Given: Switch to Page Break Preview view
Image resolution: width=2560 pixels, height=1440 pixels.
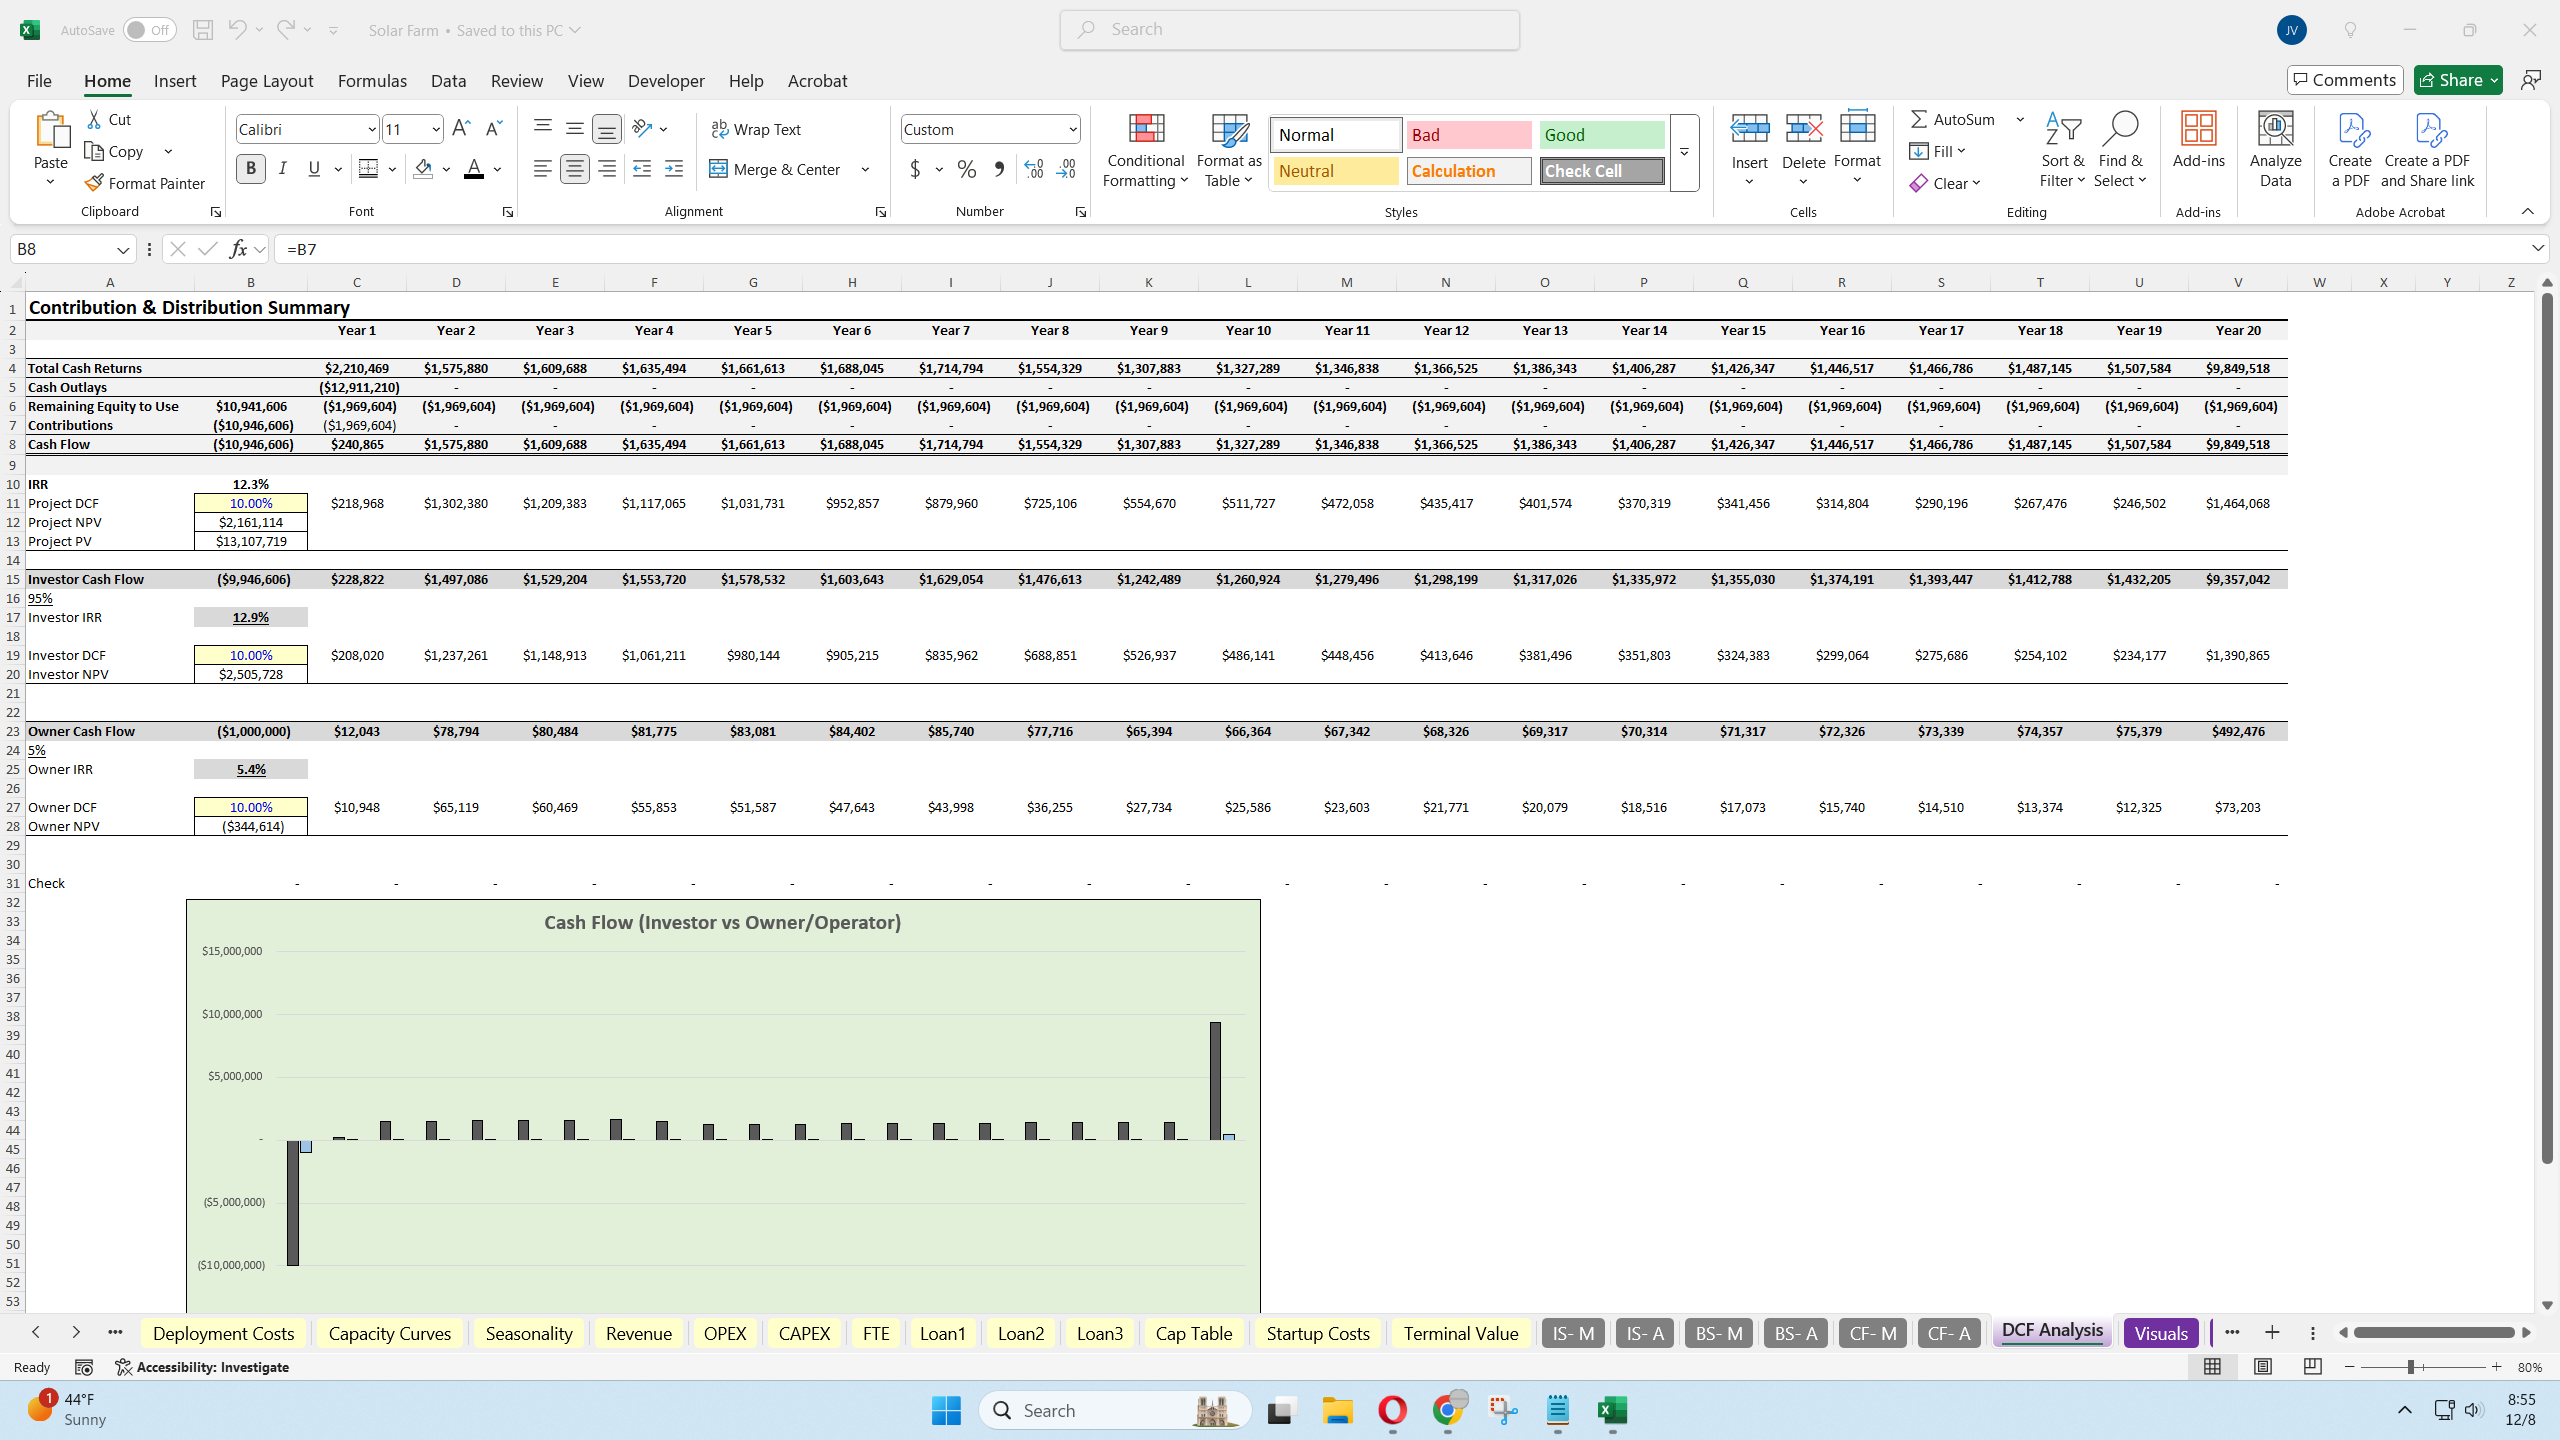Looking at the screenshot, I should click(x=2312, y=1367).
